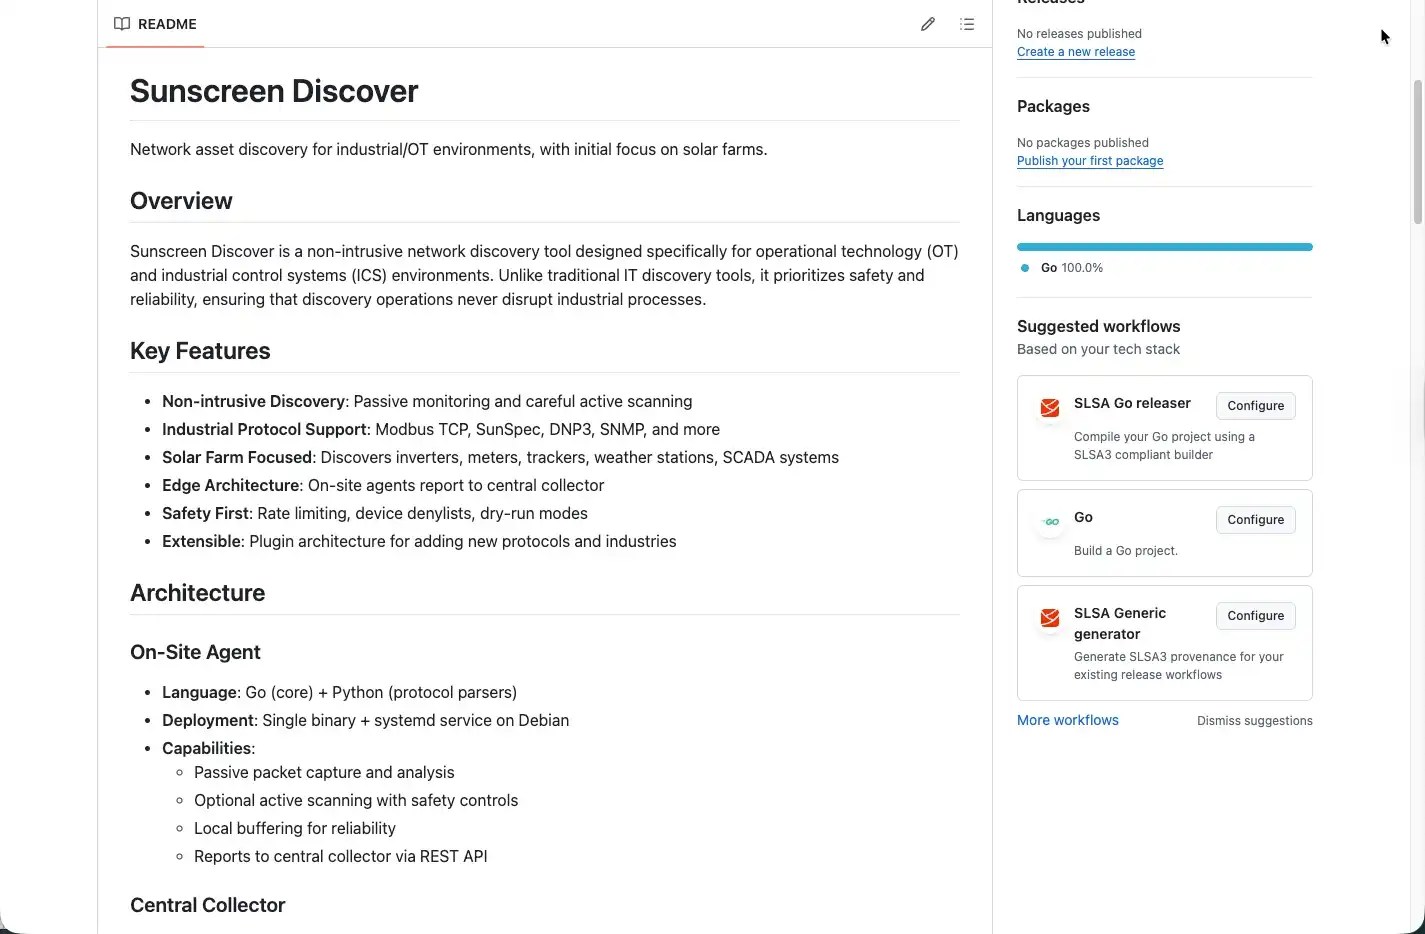This screenshot has width=1425, height=934.
Task: Click the book icon beside README
Action: pyautogui.click(x=122, y=24)
